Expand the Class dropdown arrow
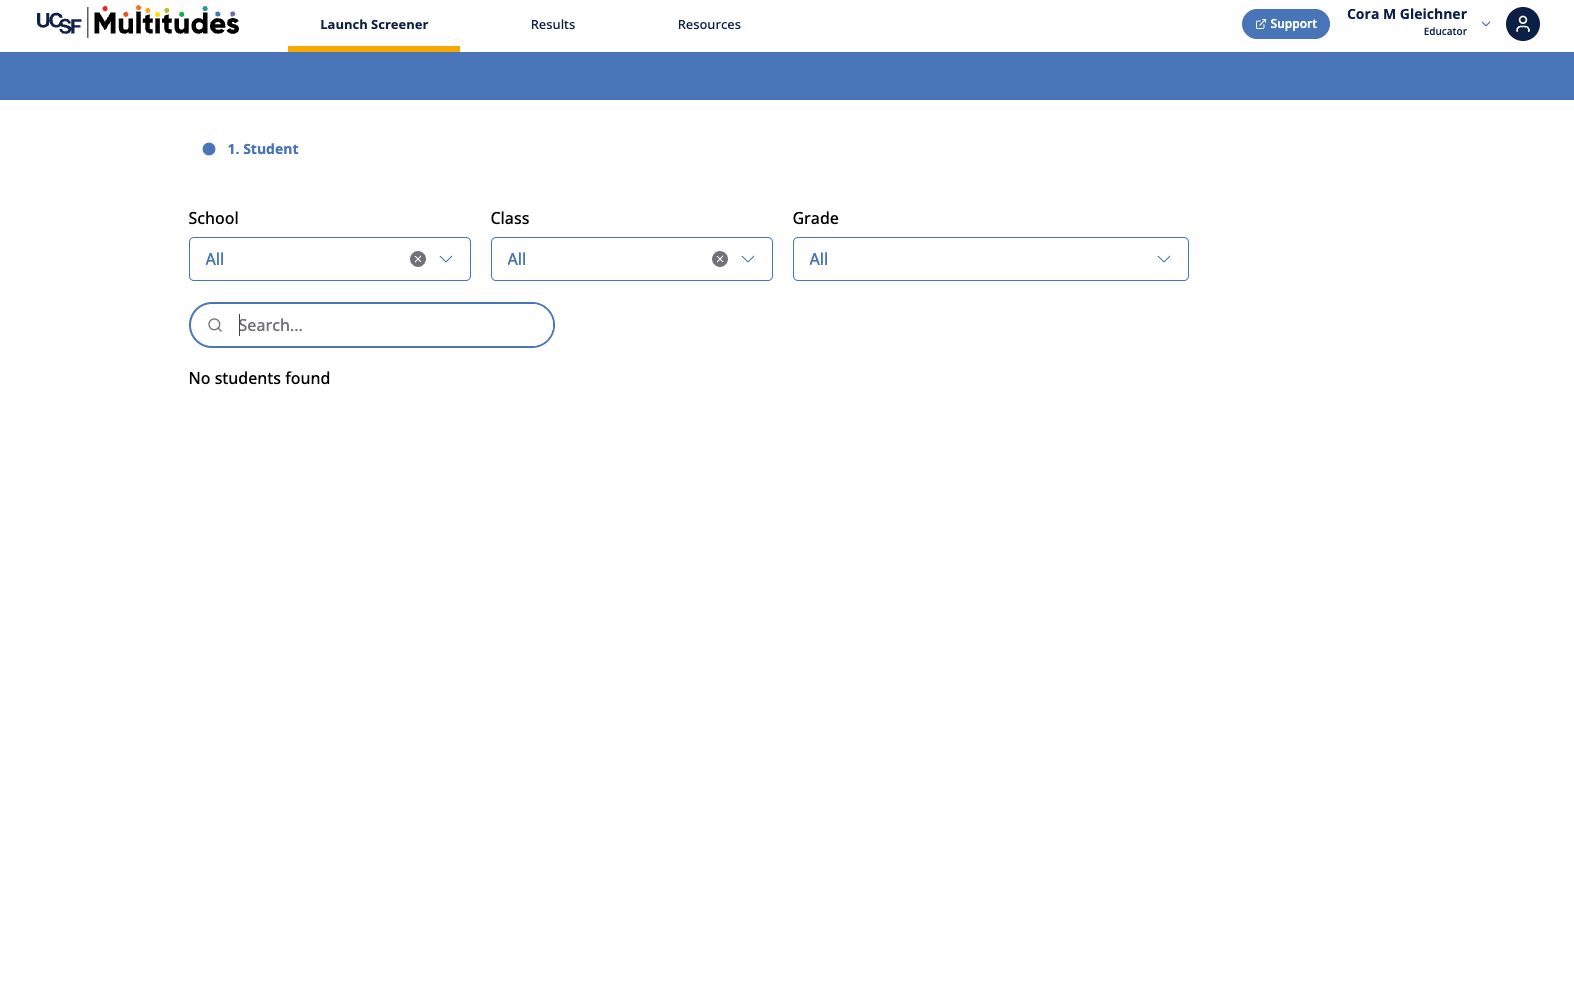The width and height of the screenshot is (1574, 999). point(748,259)
